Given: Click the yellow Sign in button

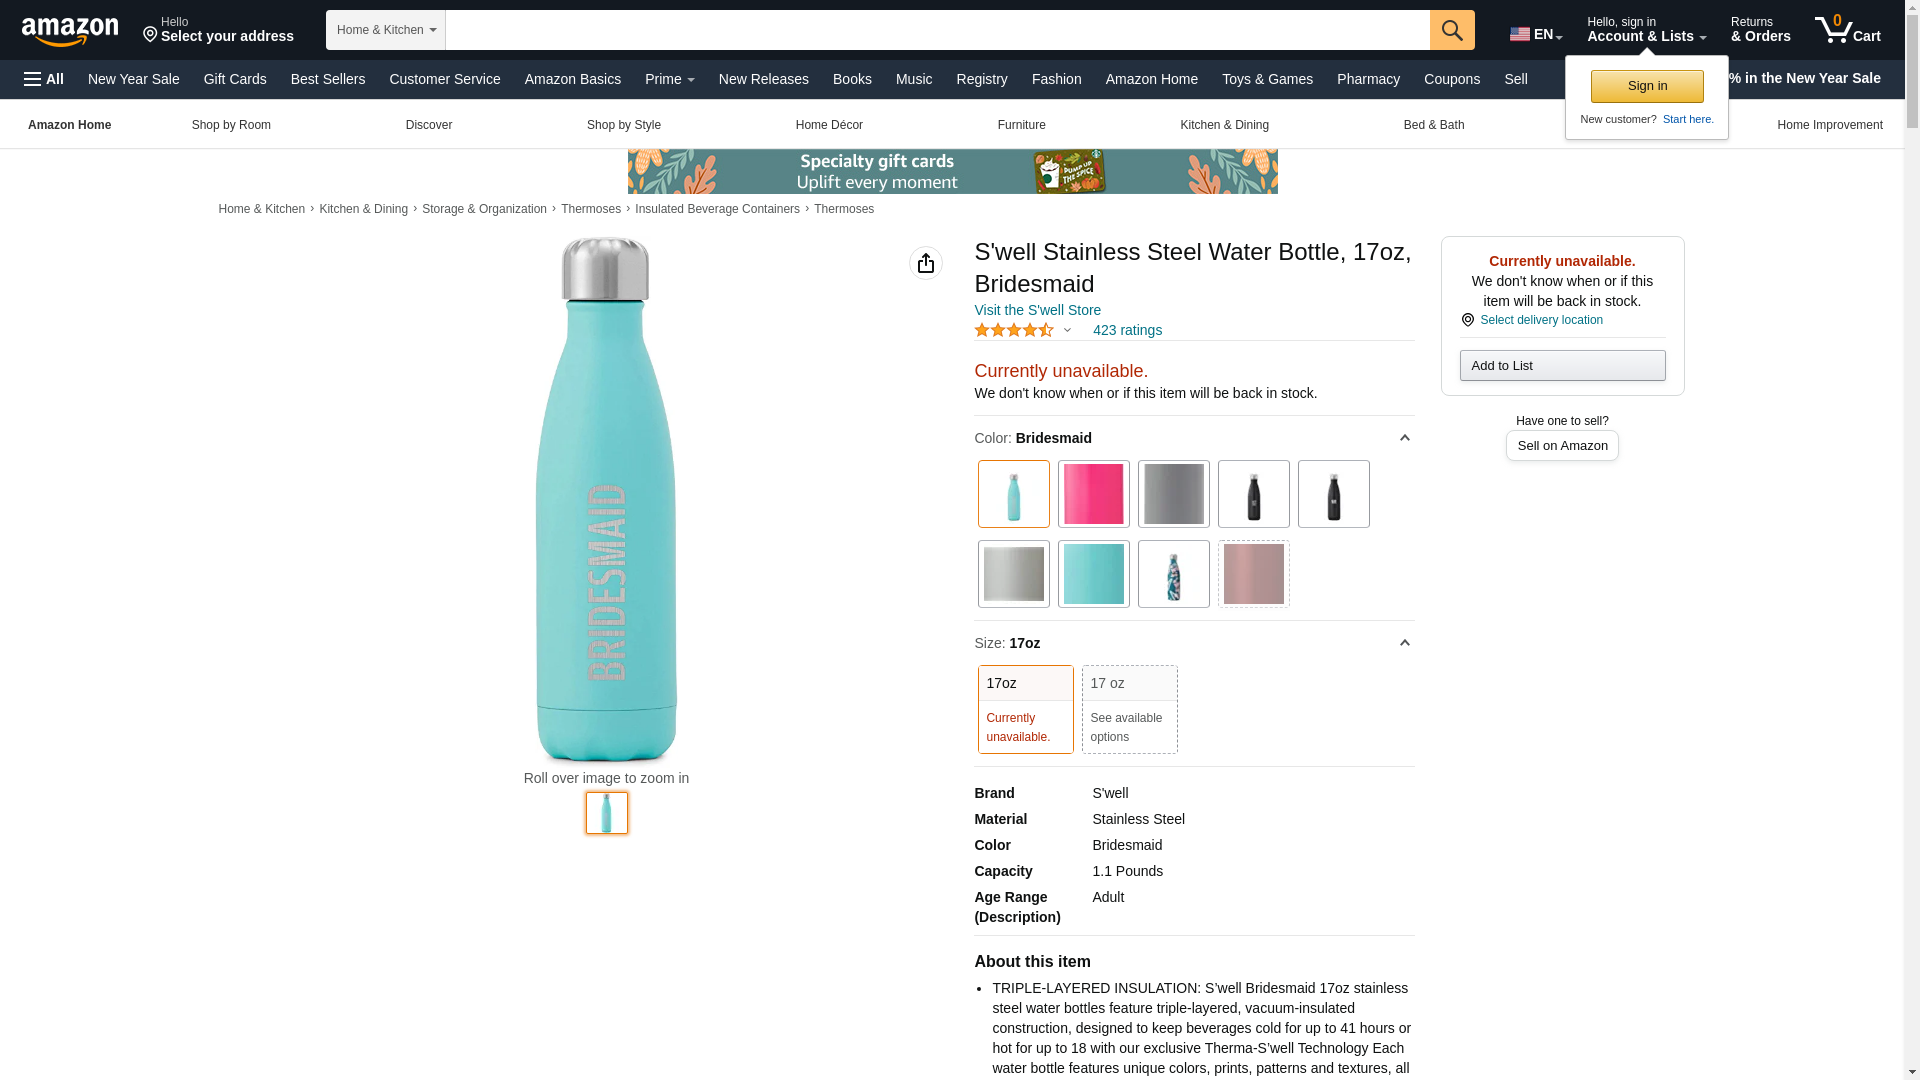Looking at the screenshot, I should tap(1647, 86).
